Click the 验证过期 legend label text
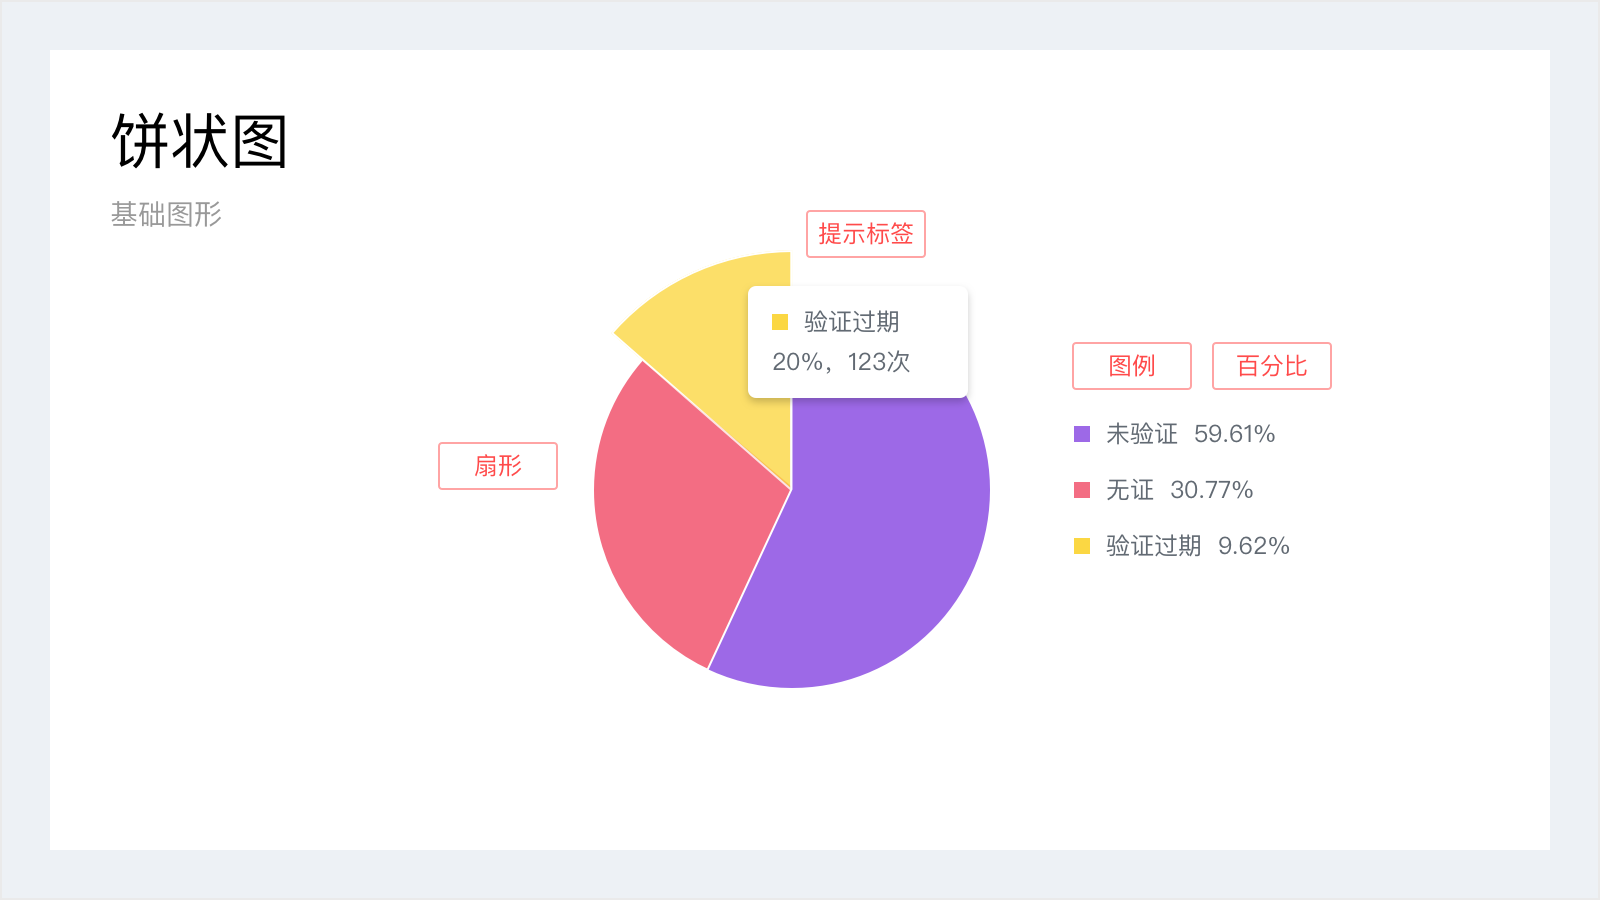1600x900 pixels. (x=1154, y=546)
